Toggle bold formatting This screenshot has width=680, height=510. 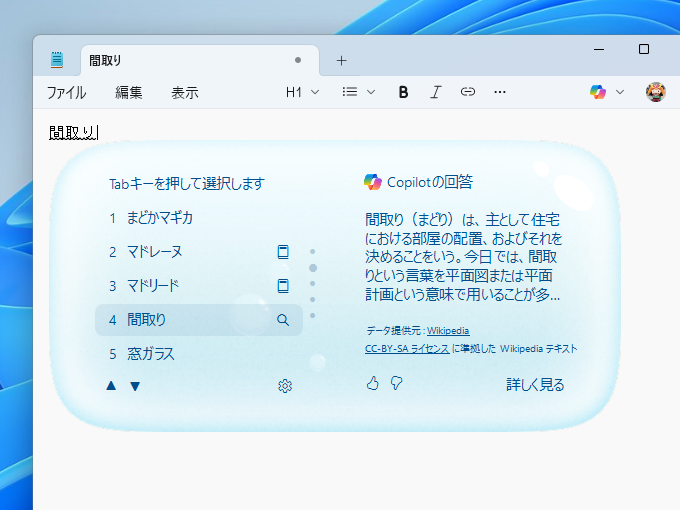403,92
